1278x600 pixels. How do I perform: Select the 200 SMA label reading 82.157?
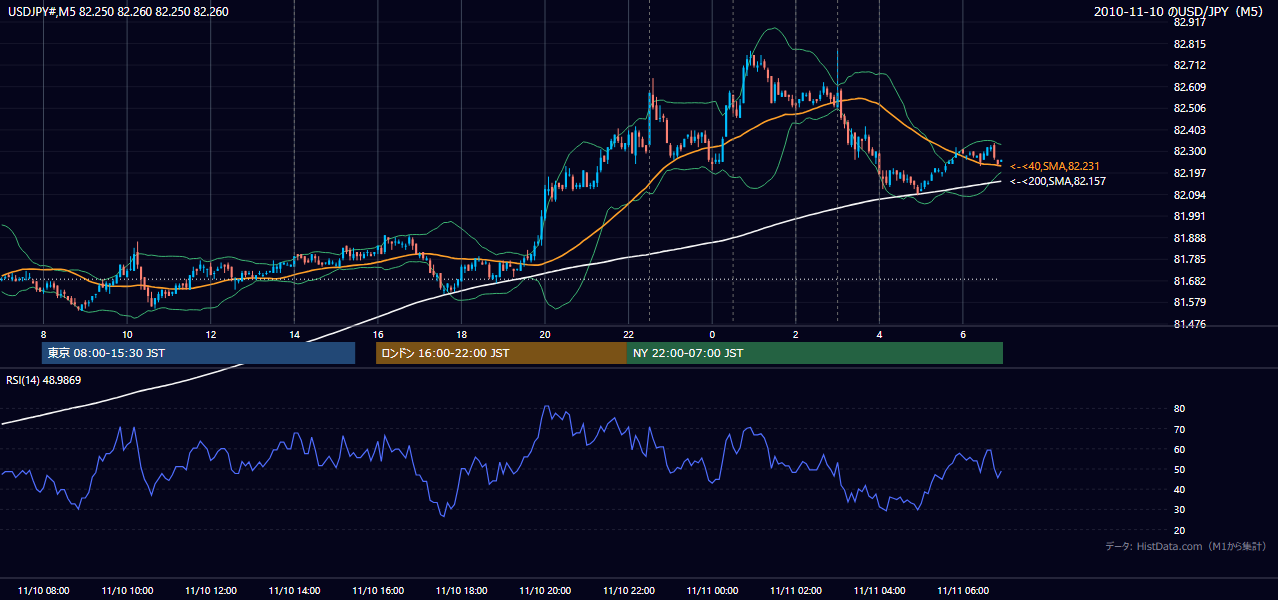(x=1057, y=182)
